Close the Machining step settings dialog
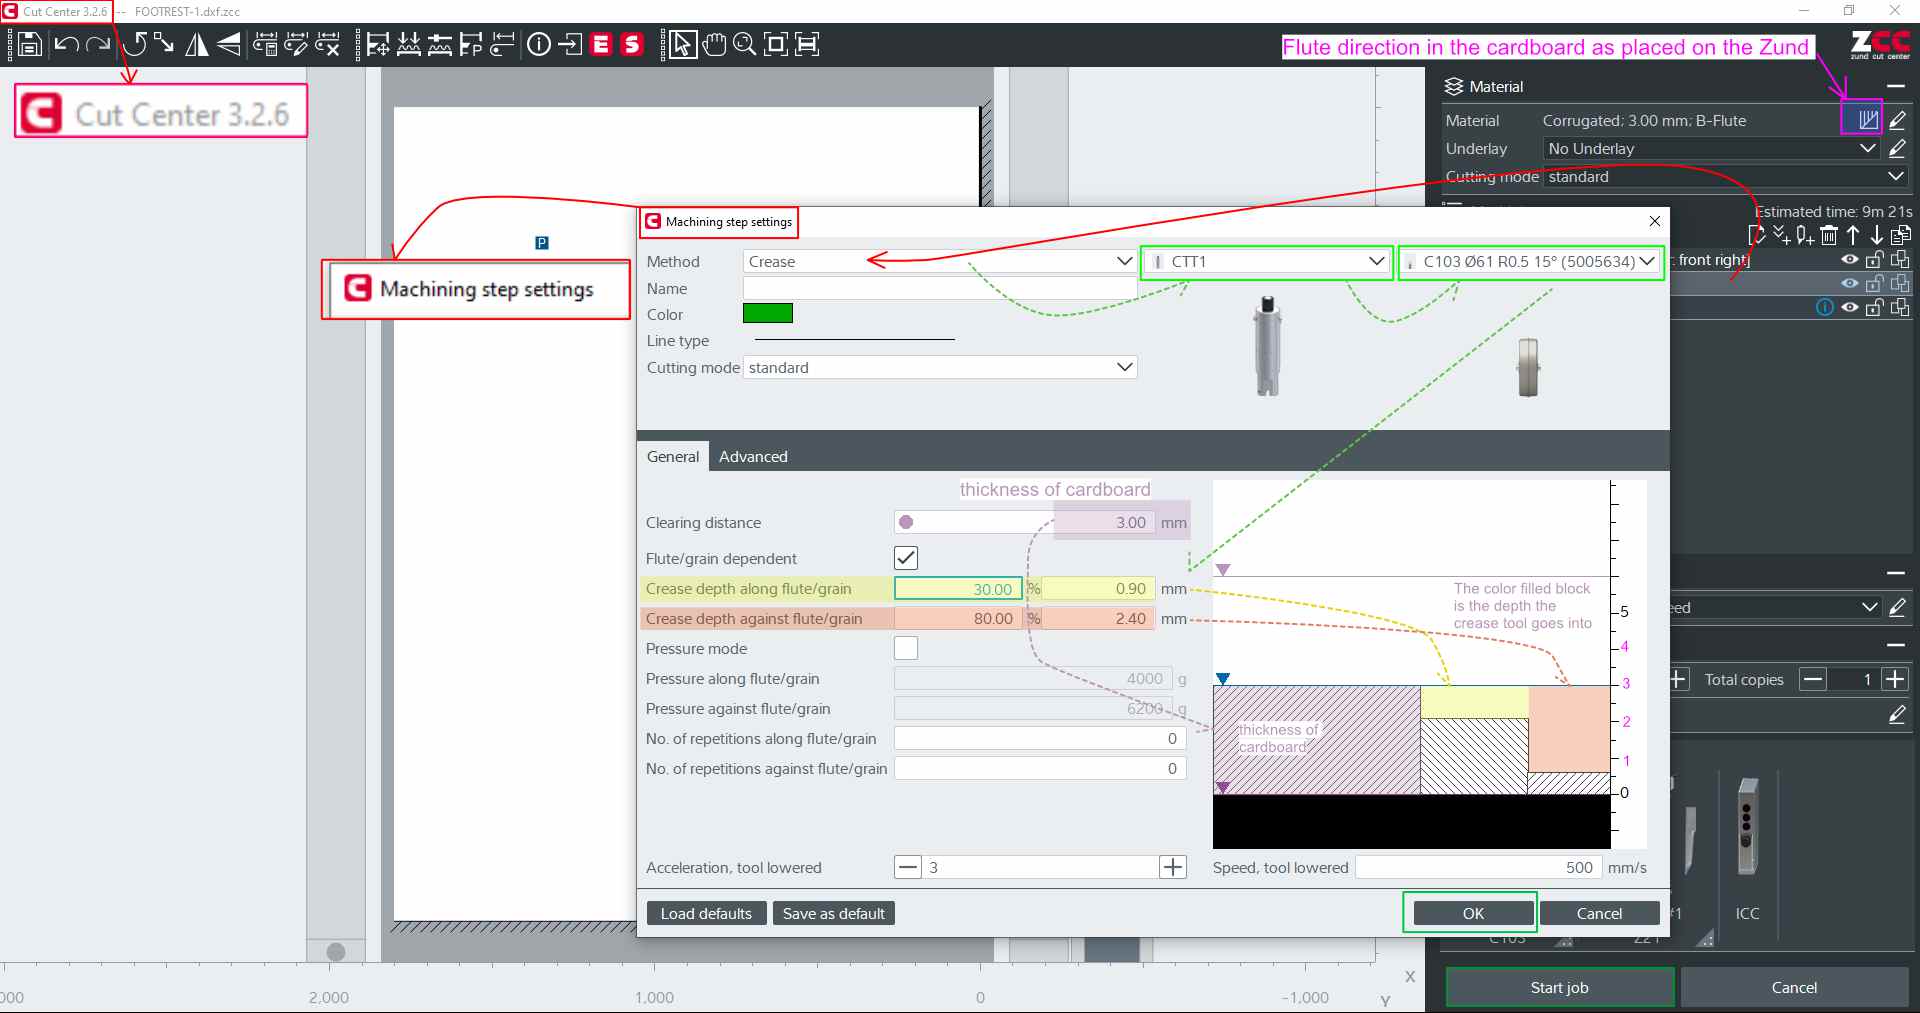The height and width of the screenshot is (1013, 1920). pos(1654,221)
